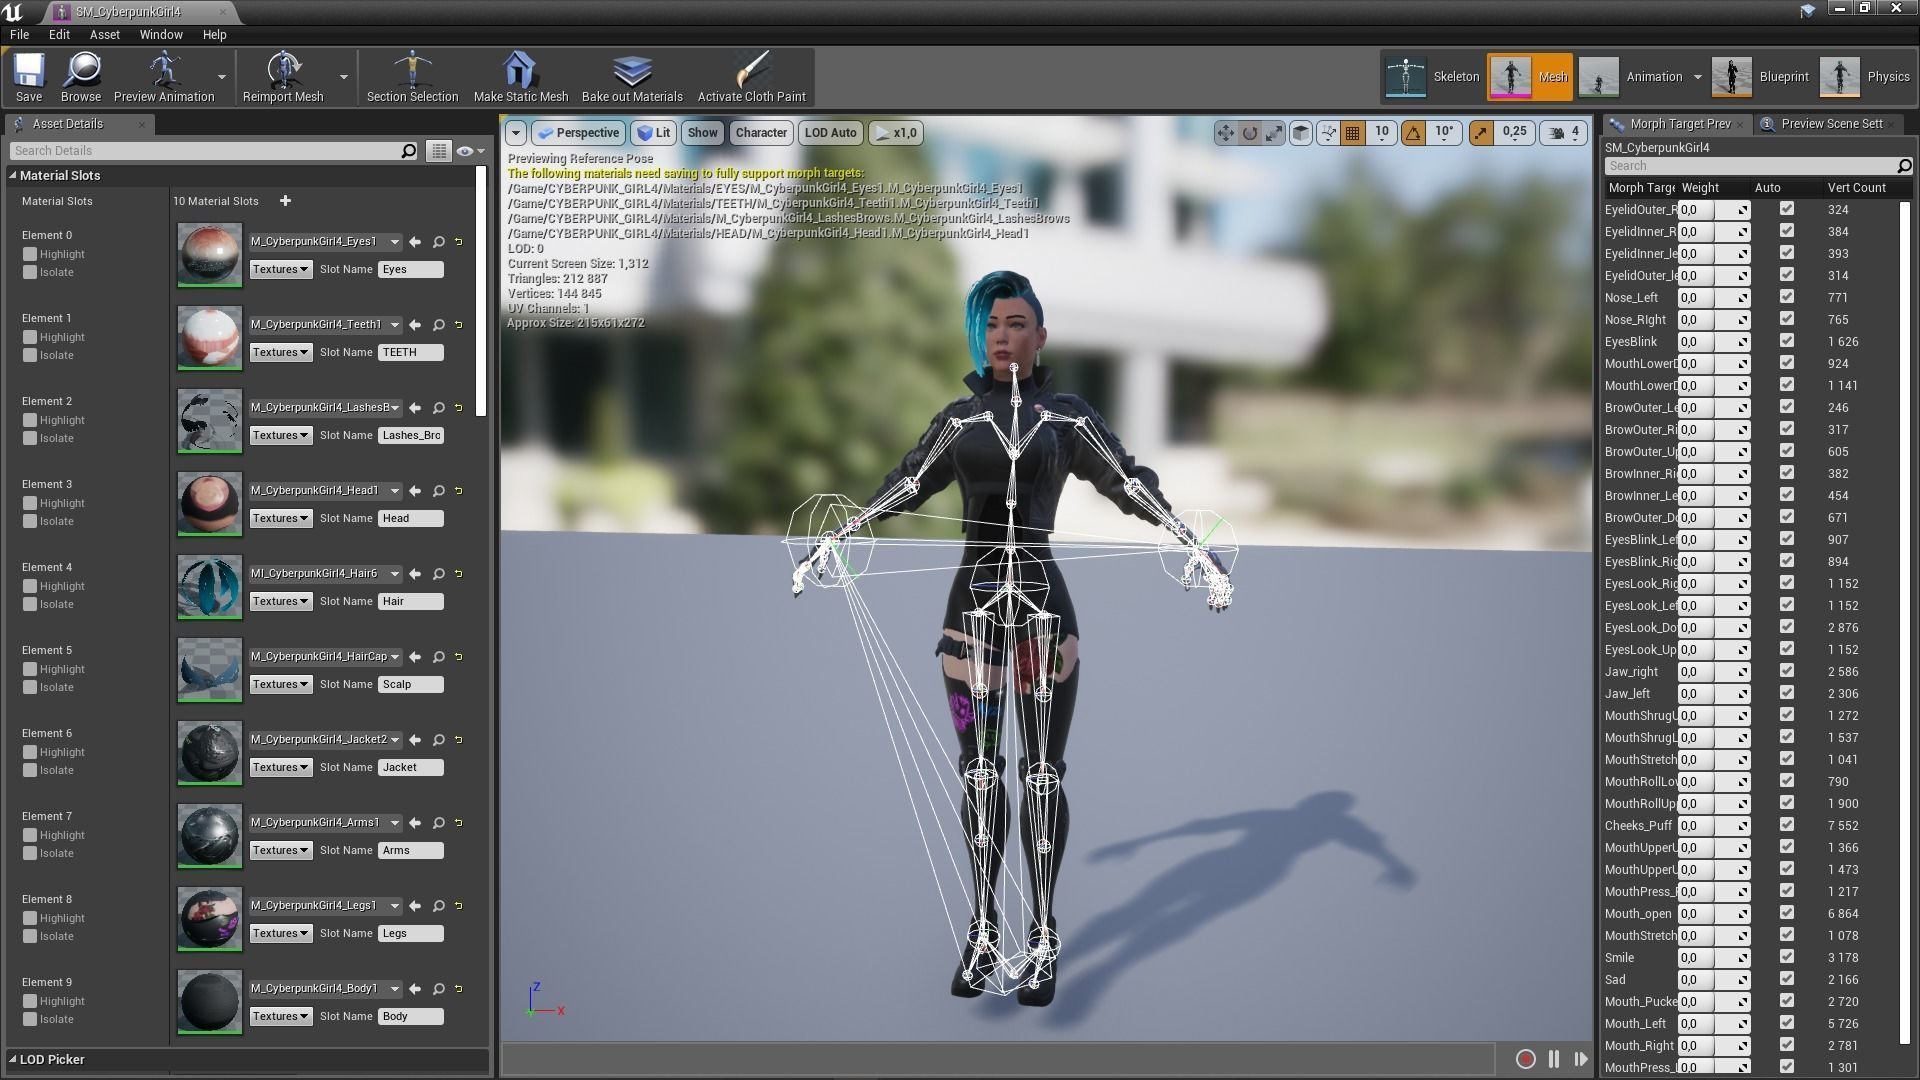Click record button in viewport timeline
This screenshot has width=1920, height=1080.
click(1525, 1059)
